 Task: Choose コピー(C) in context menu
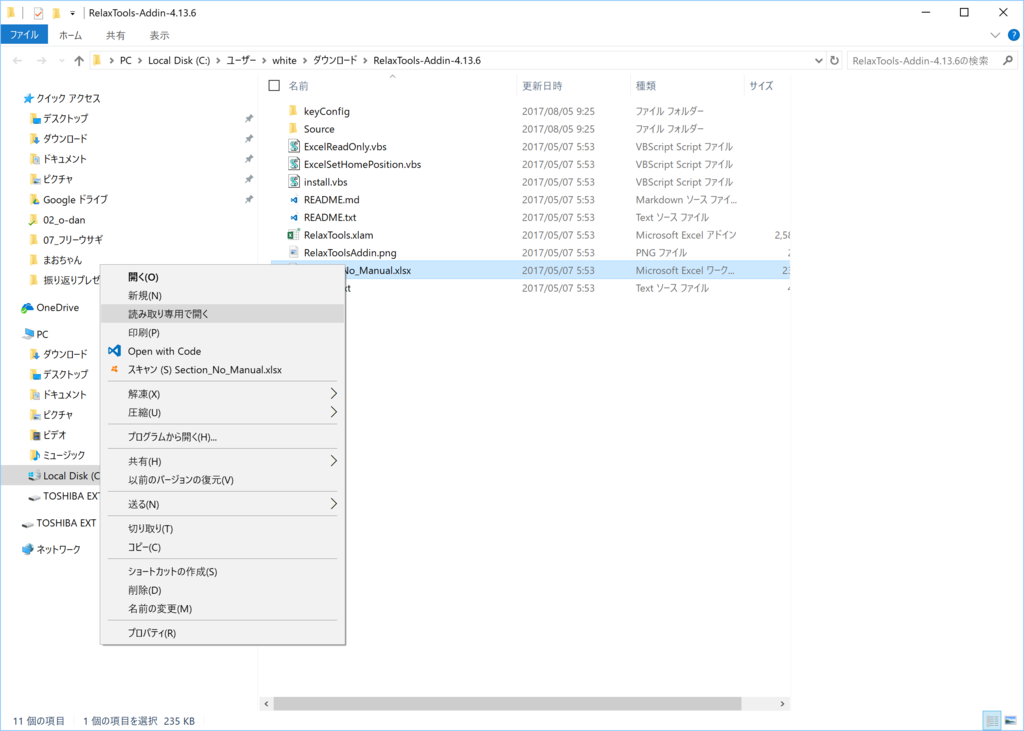pyautogui.click(x=223, y=547)
